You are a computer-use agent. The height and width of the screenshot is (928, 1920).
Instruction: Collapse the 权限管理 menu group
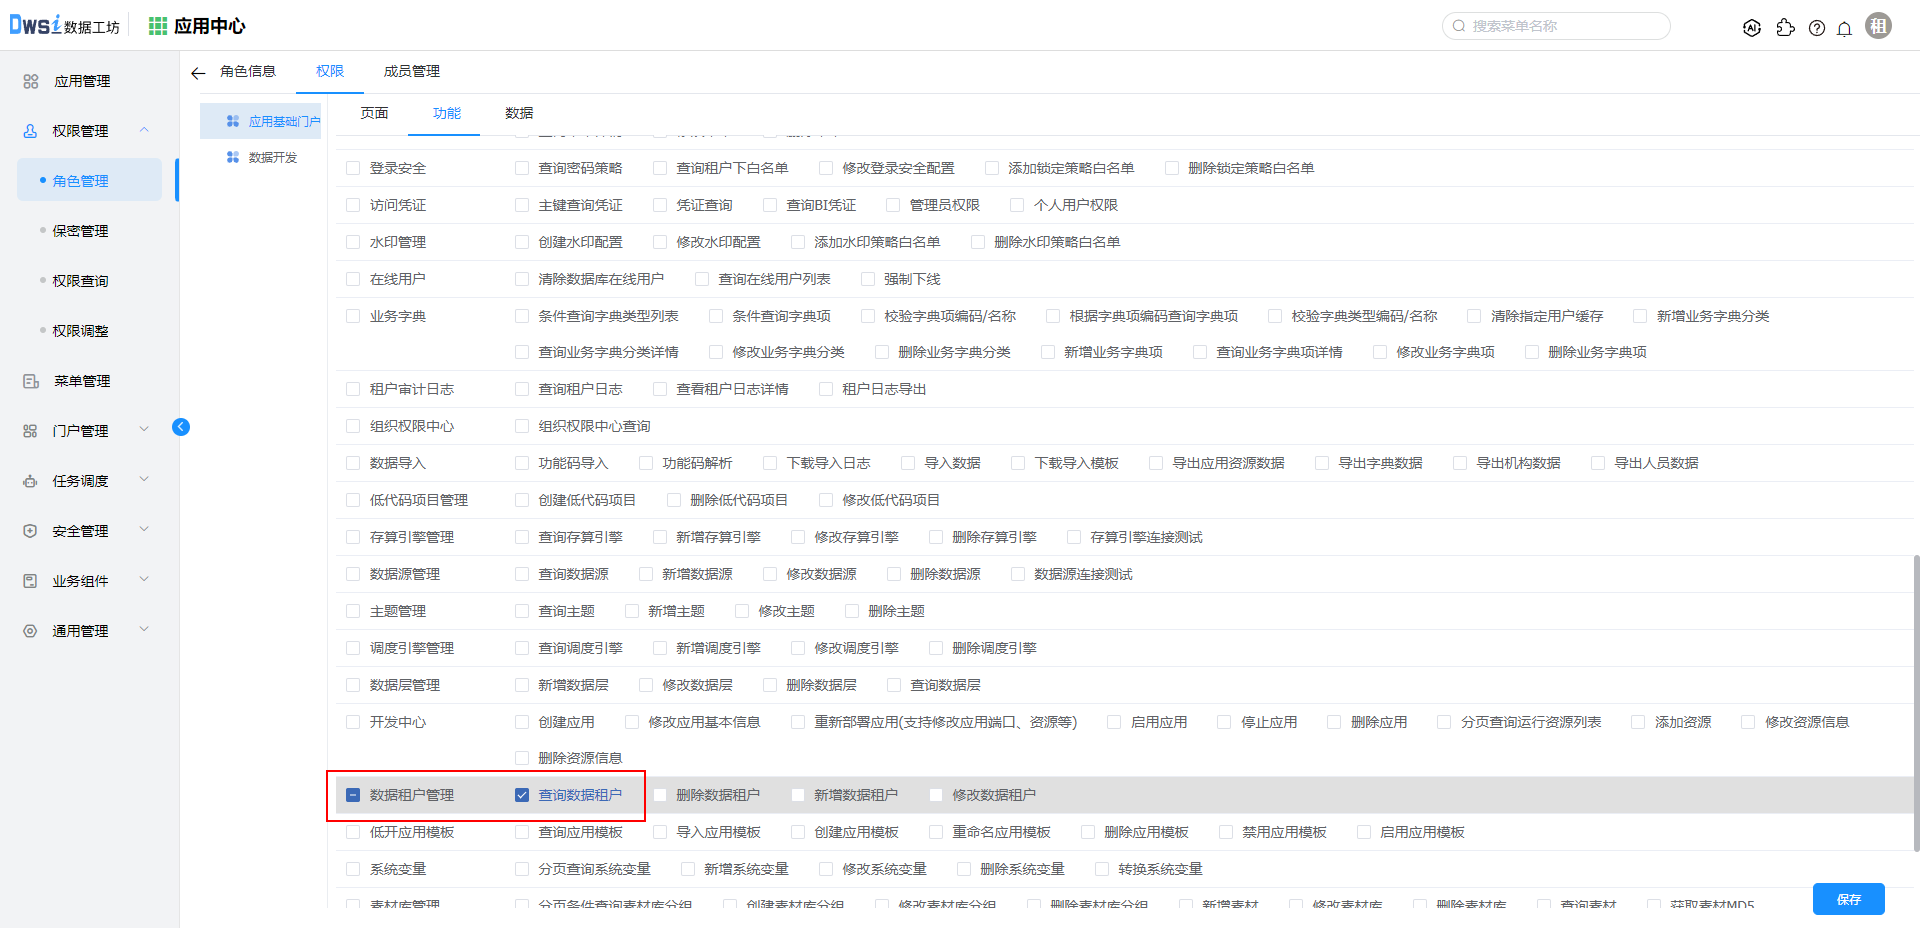(x=144, y=130)
